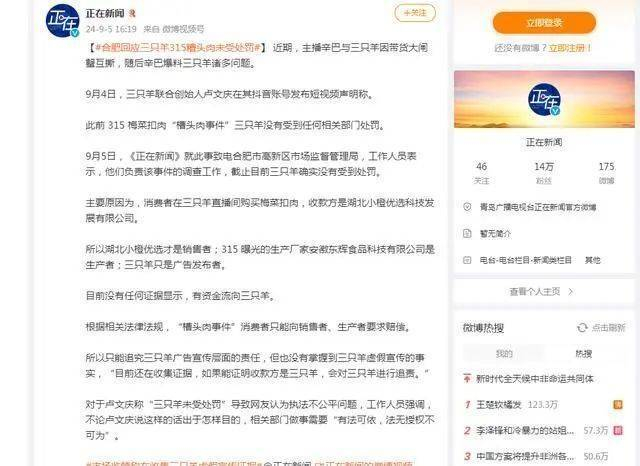Open the 立即注册 sign-up link

pyautogui.click(x=569, y=48)
